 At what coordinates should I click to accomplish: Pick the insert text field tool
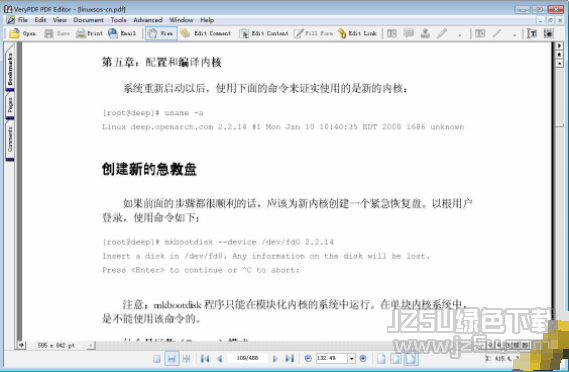tap(480, 33)
